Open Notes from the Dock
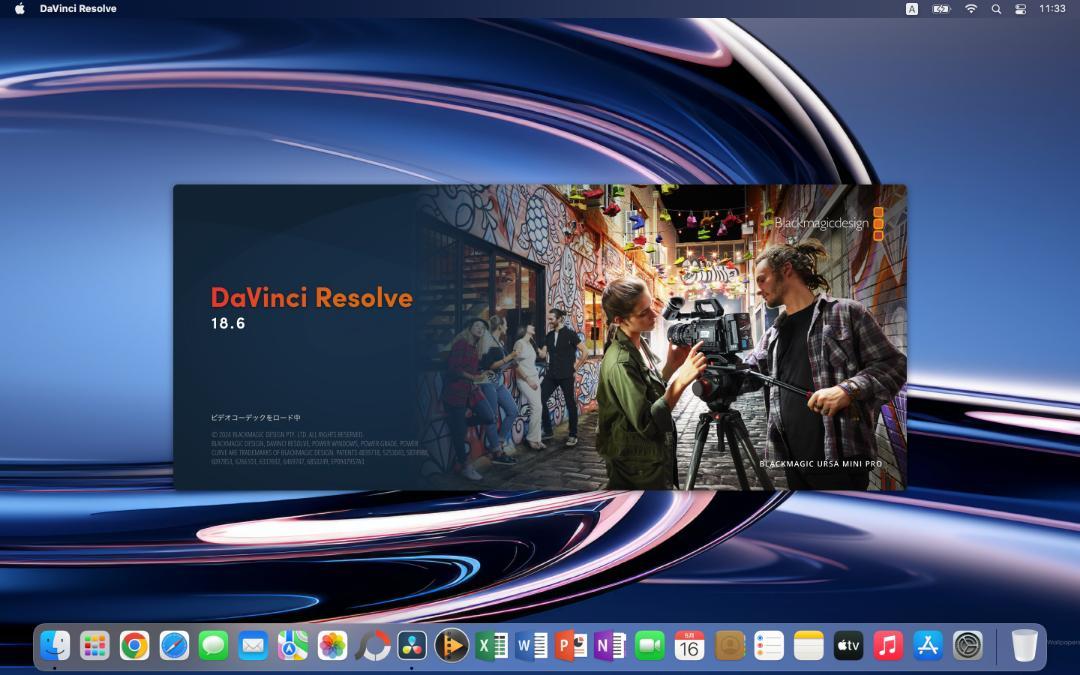 (x=809, y=646)
